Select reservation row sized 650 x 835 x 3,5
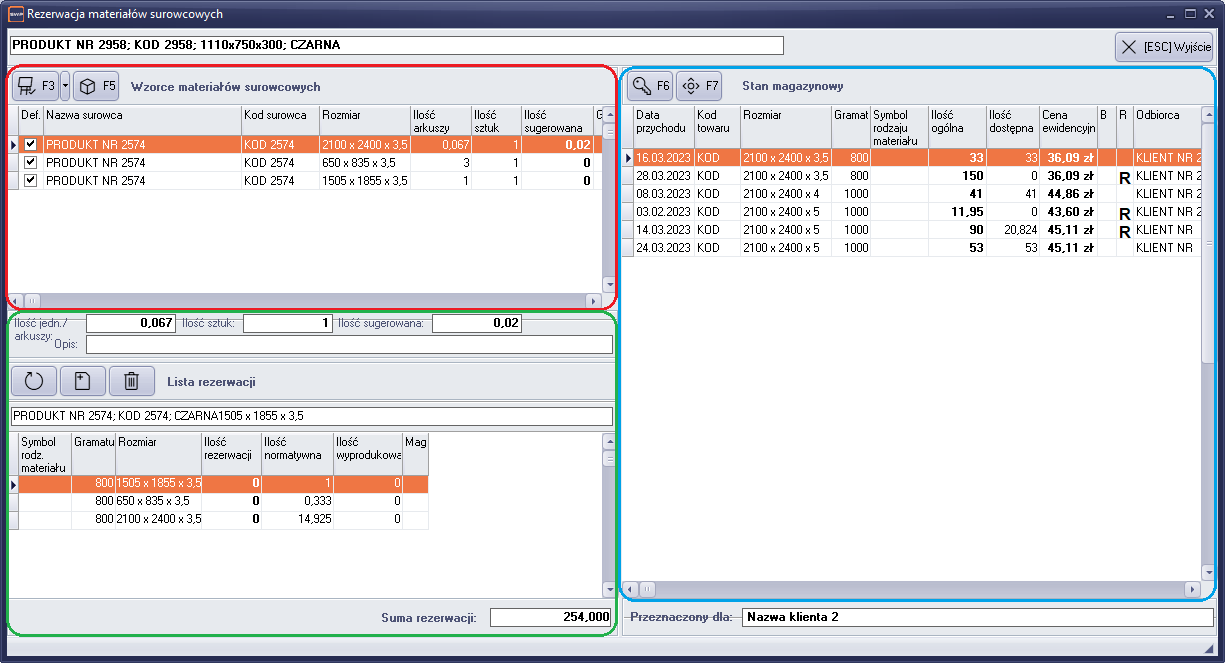The height and width of the screenshot is (663, 1225). point(158,501)
